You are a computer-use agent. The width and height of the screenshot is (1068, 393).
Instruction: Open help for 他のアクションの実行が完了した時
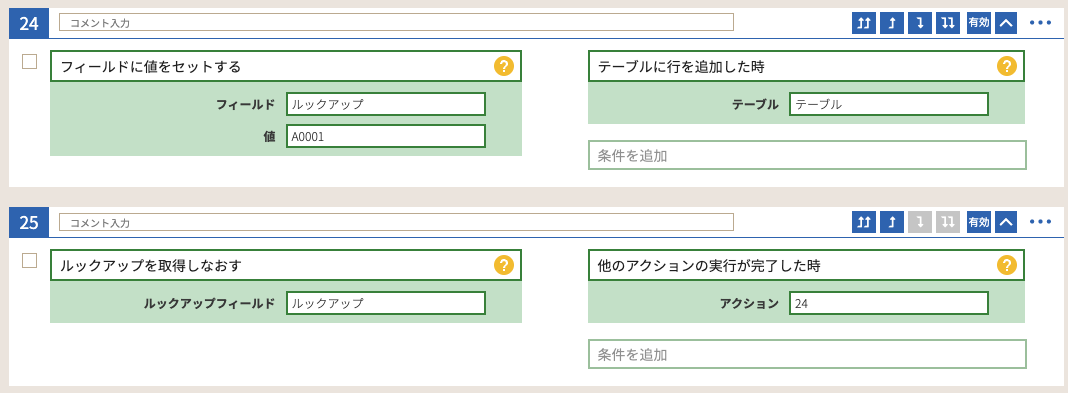click(x=1007, y=265)
